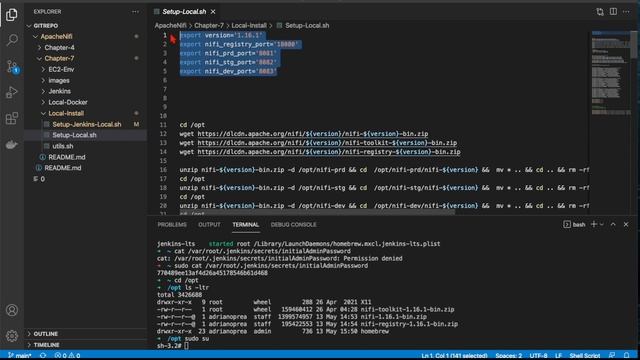640x360 pixels.
Task: Open editor more actions ellipsis
Action: click(626, 12)
